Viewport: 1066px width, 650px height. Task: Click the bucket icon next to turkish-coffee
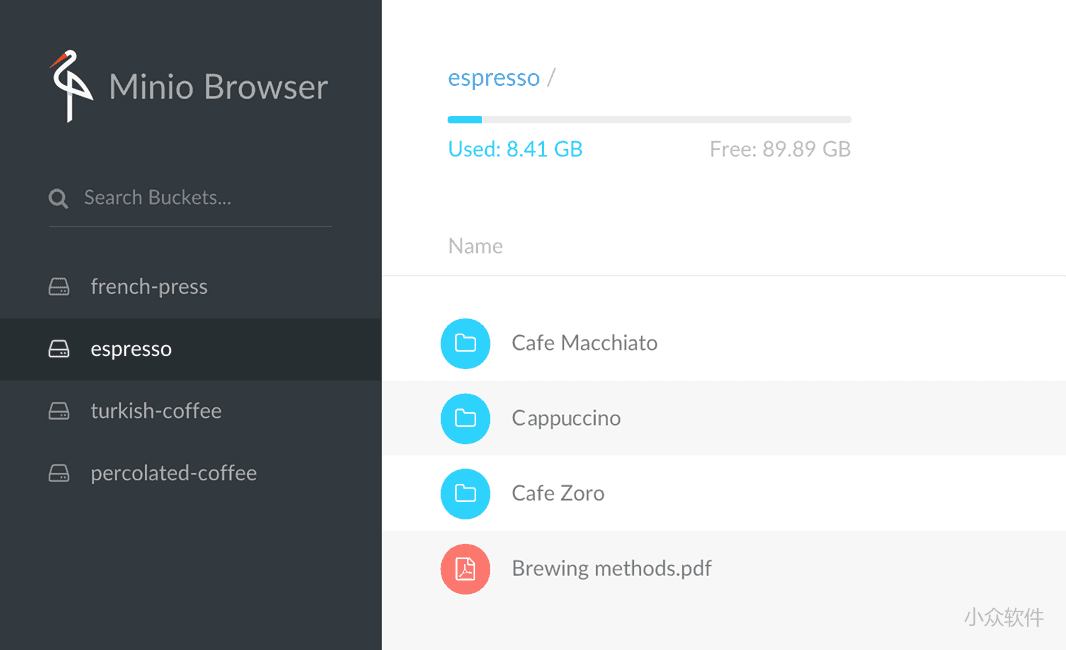pos(59,411)
